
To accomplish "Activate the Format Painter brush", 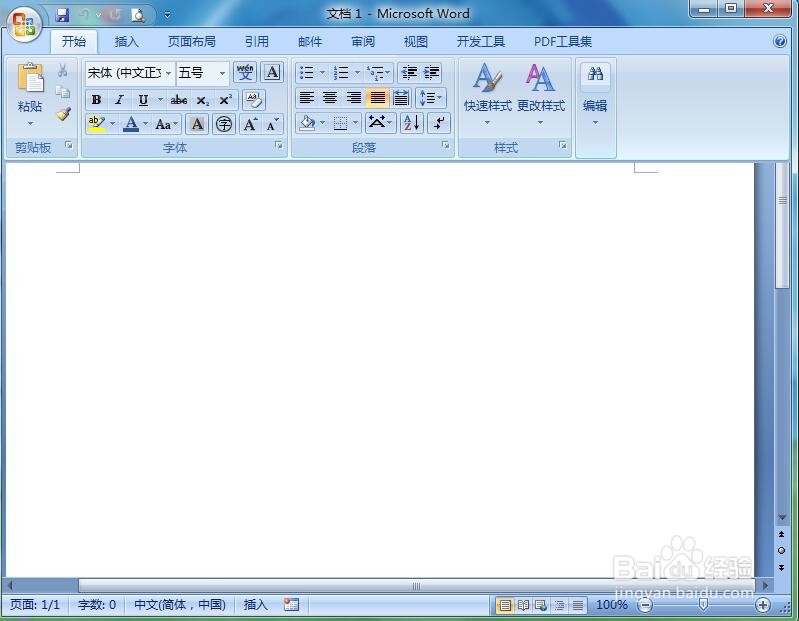I will [x=63, y=114].
